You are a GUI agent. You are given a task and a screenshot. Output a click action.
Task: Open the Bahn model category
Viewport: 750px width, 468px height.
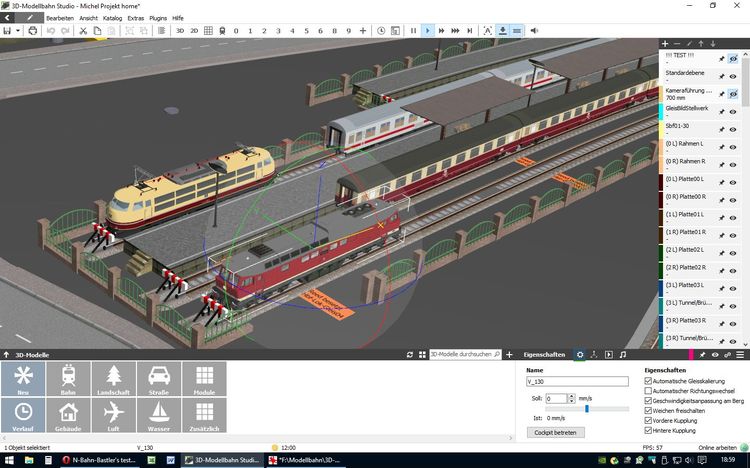point(69,380)
